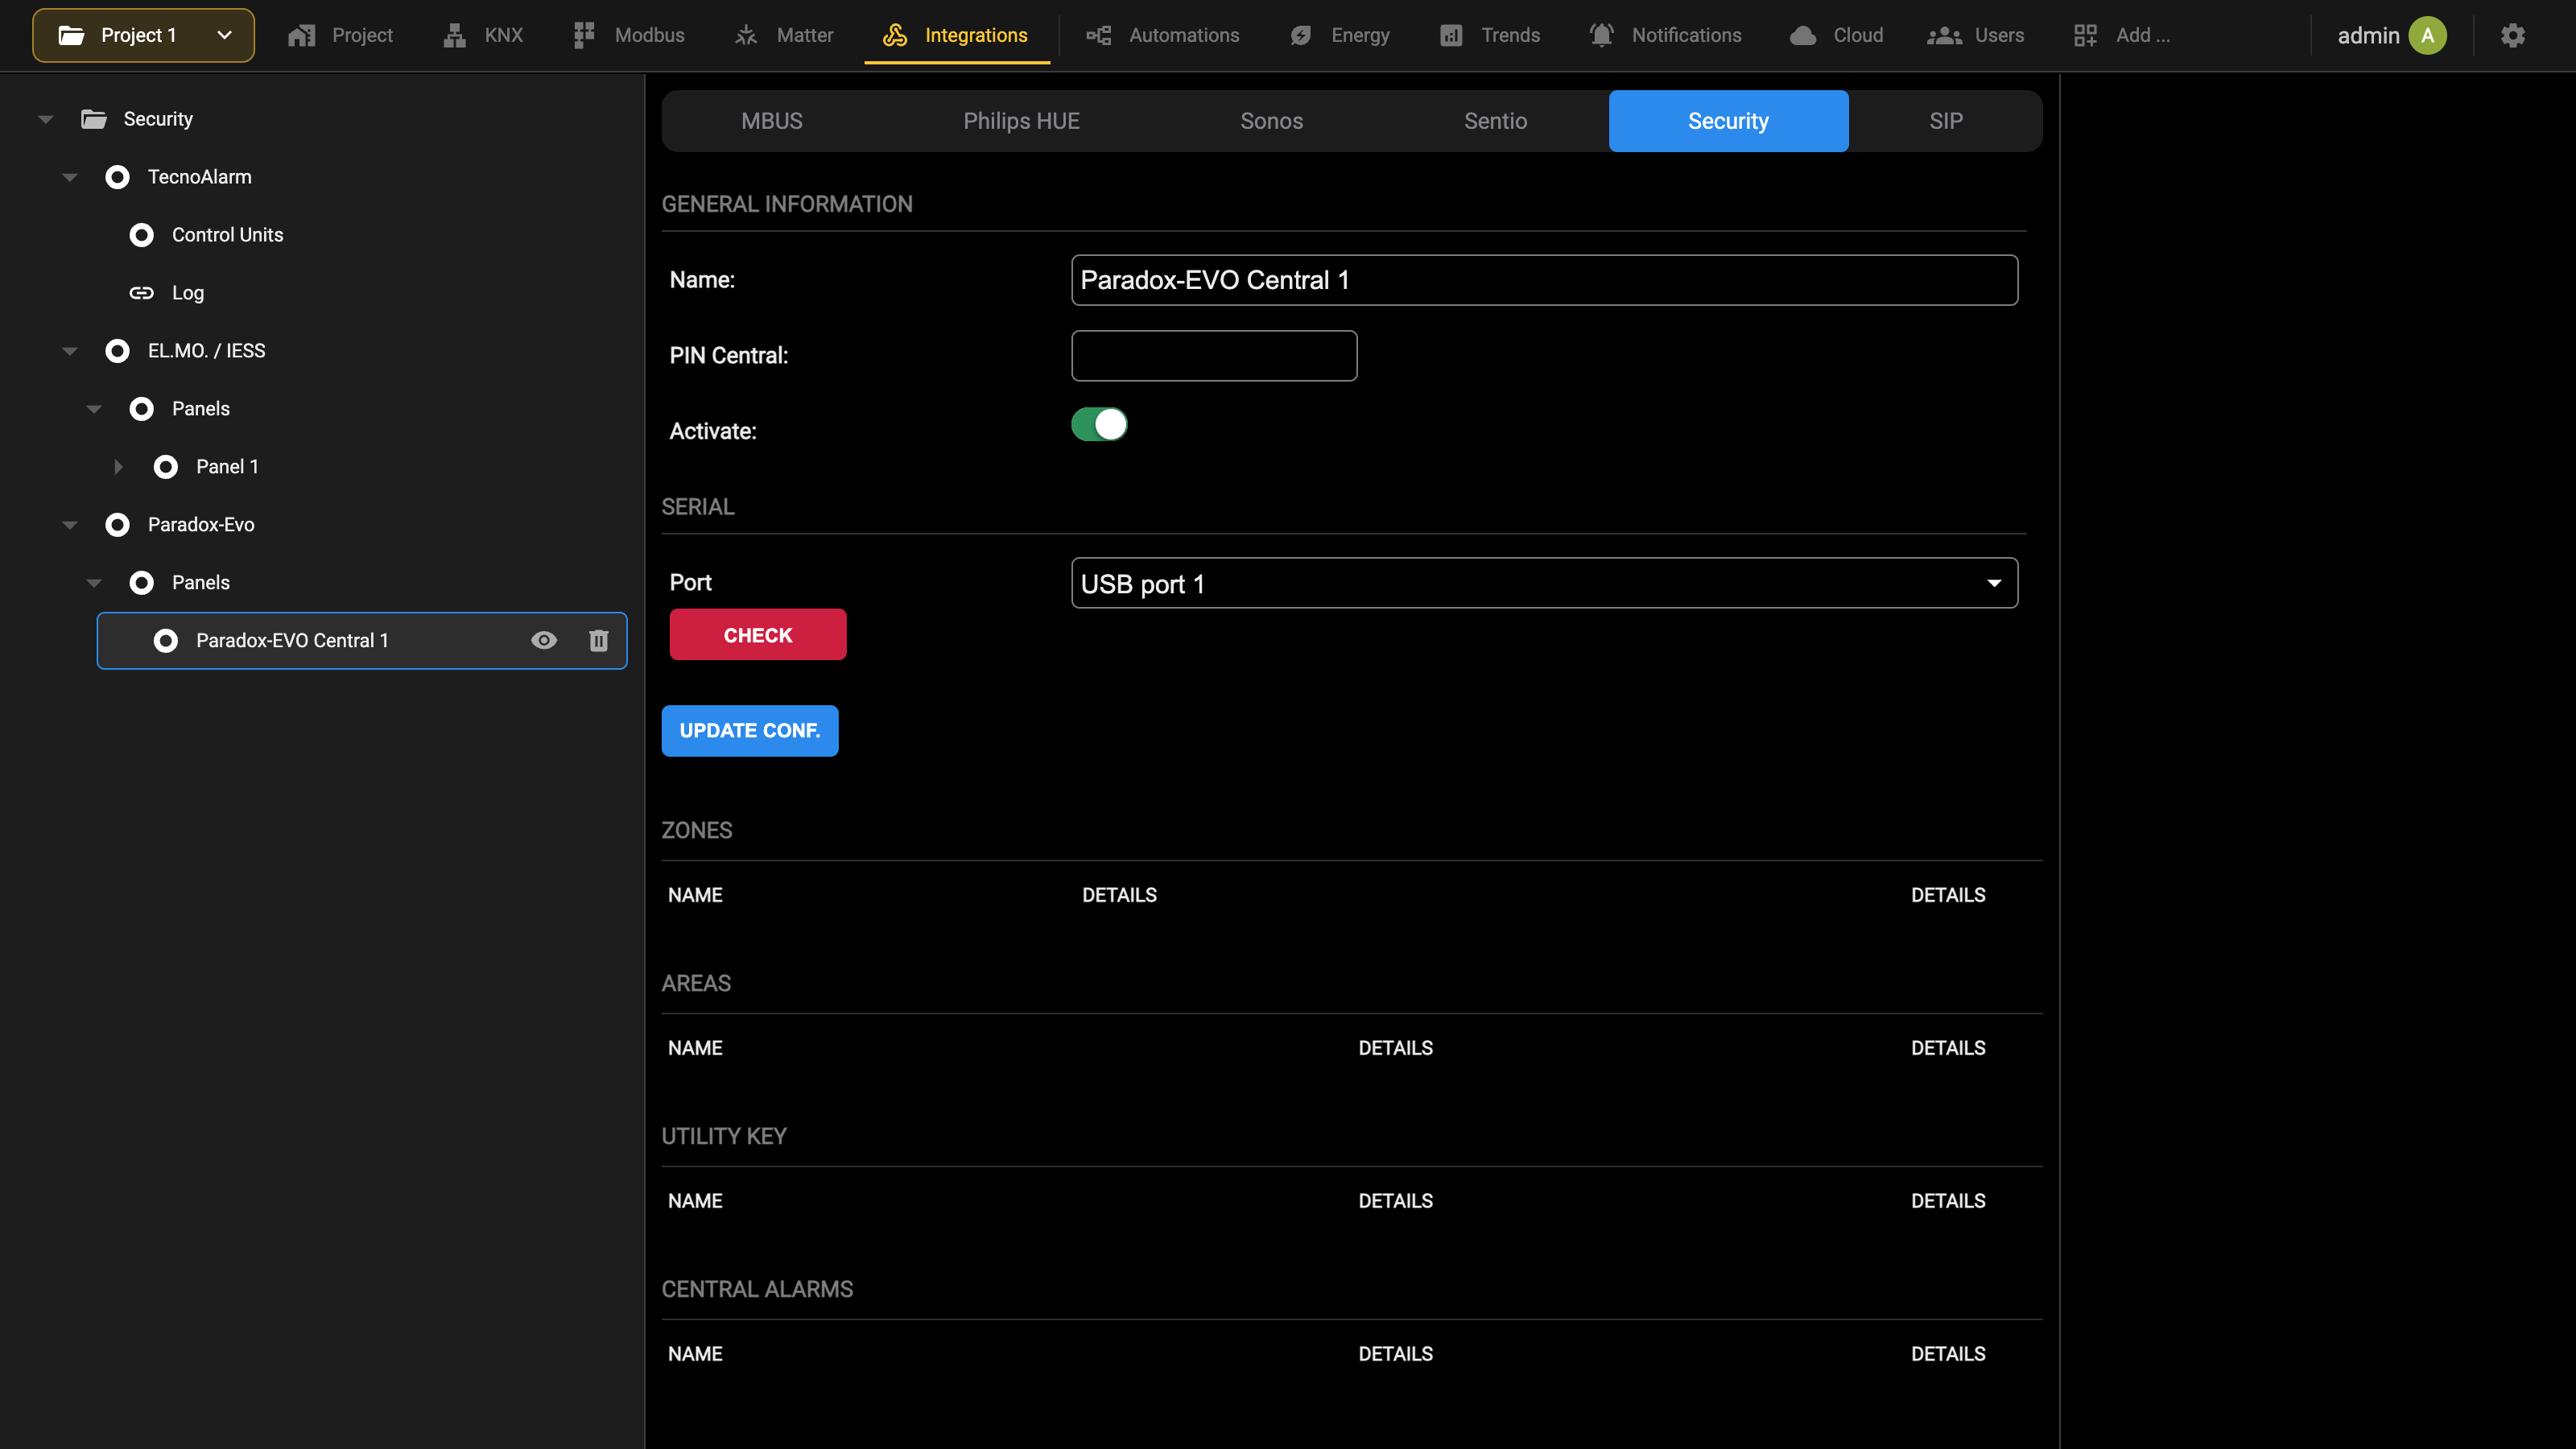
Task: Click the Cloud icon
Action: click(1803, 36)
